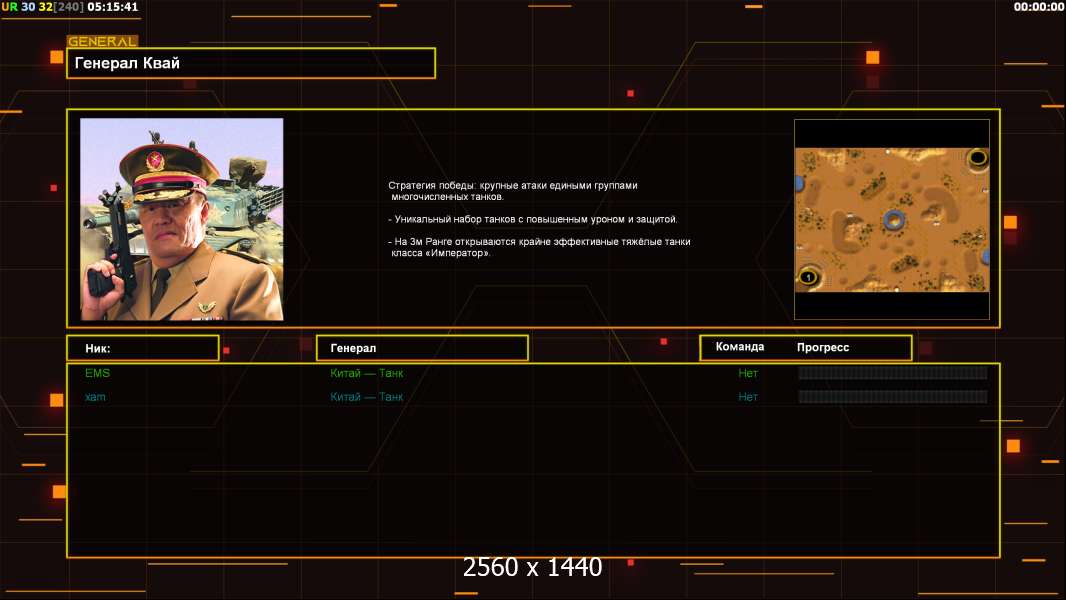Click EMS's 'Китай — Танк' general entry
The height and width of the screenshot is (600, 1066).
pyautogui.click(x=367, y=373)
